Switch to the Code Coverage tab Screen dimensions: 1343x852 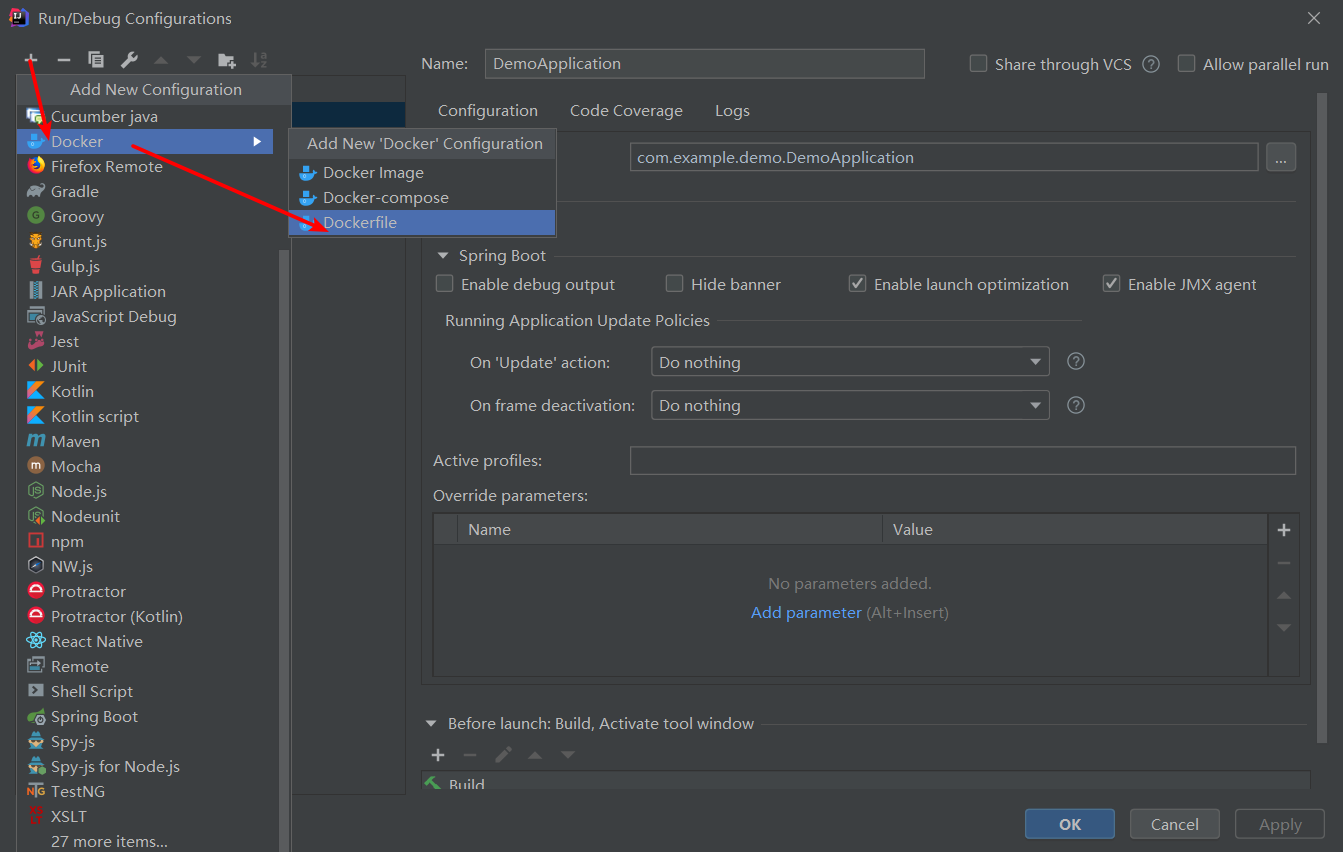(x=626, y=110)
